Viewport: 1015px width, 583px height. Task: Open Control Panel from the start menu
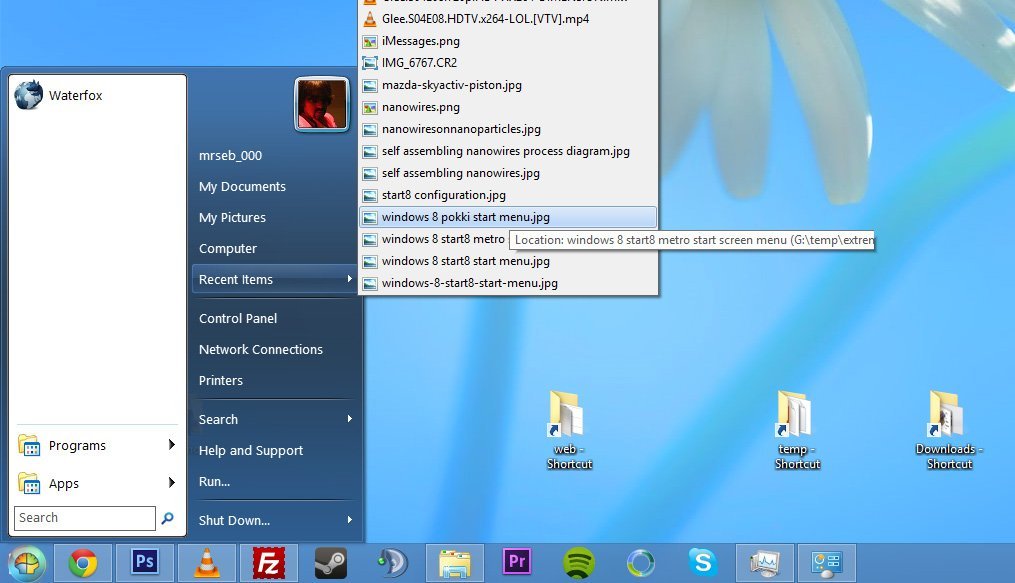coord(238,318)
